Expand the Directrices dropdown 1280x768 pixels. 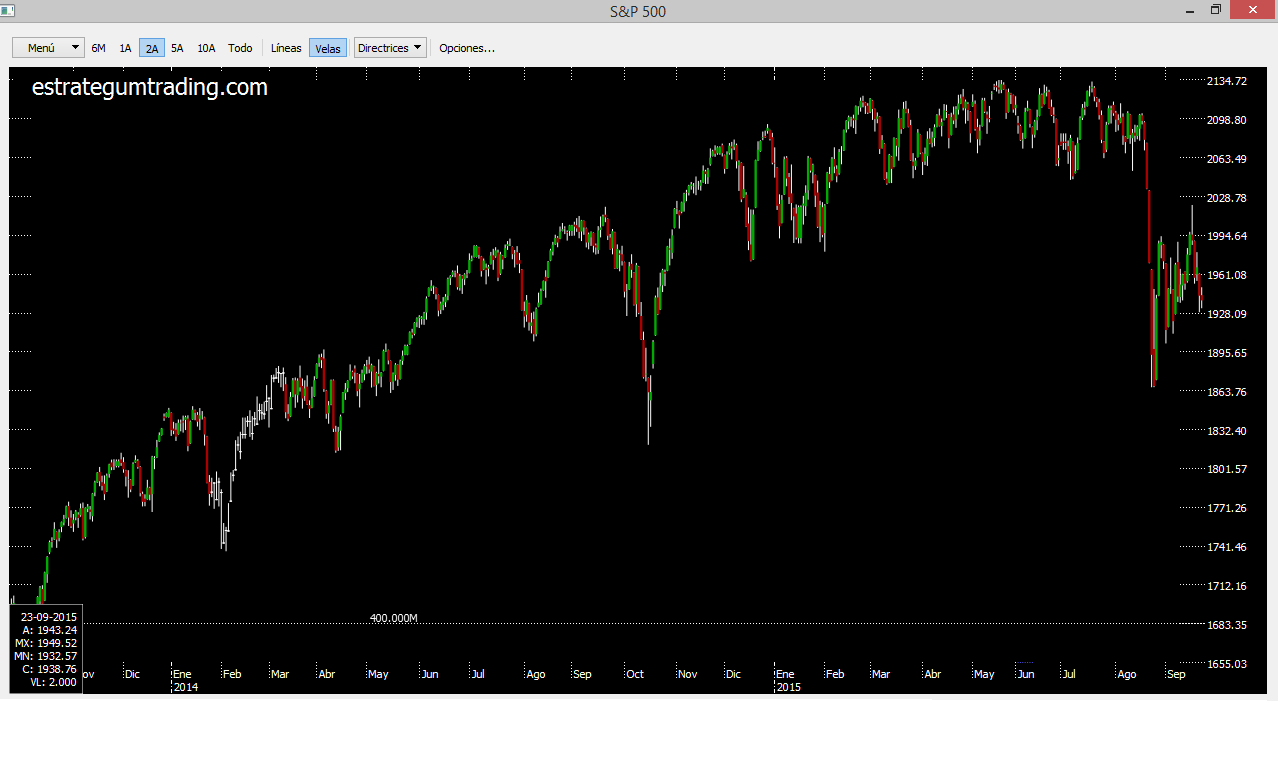[x=390, y=48]
